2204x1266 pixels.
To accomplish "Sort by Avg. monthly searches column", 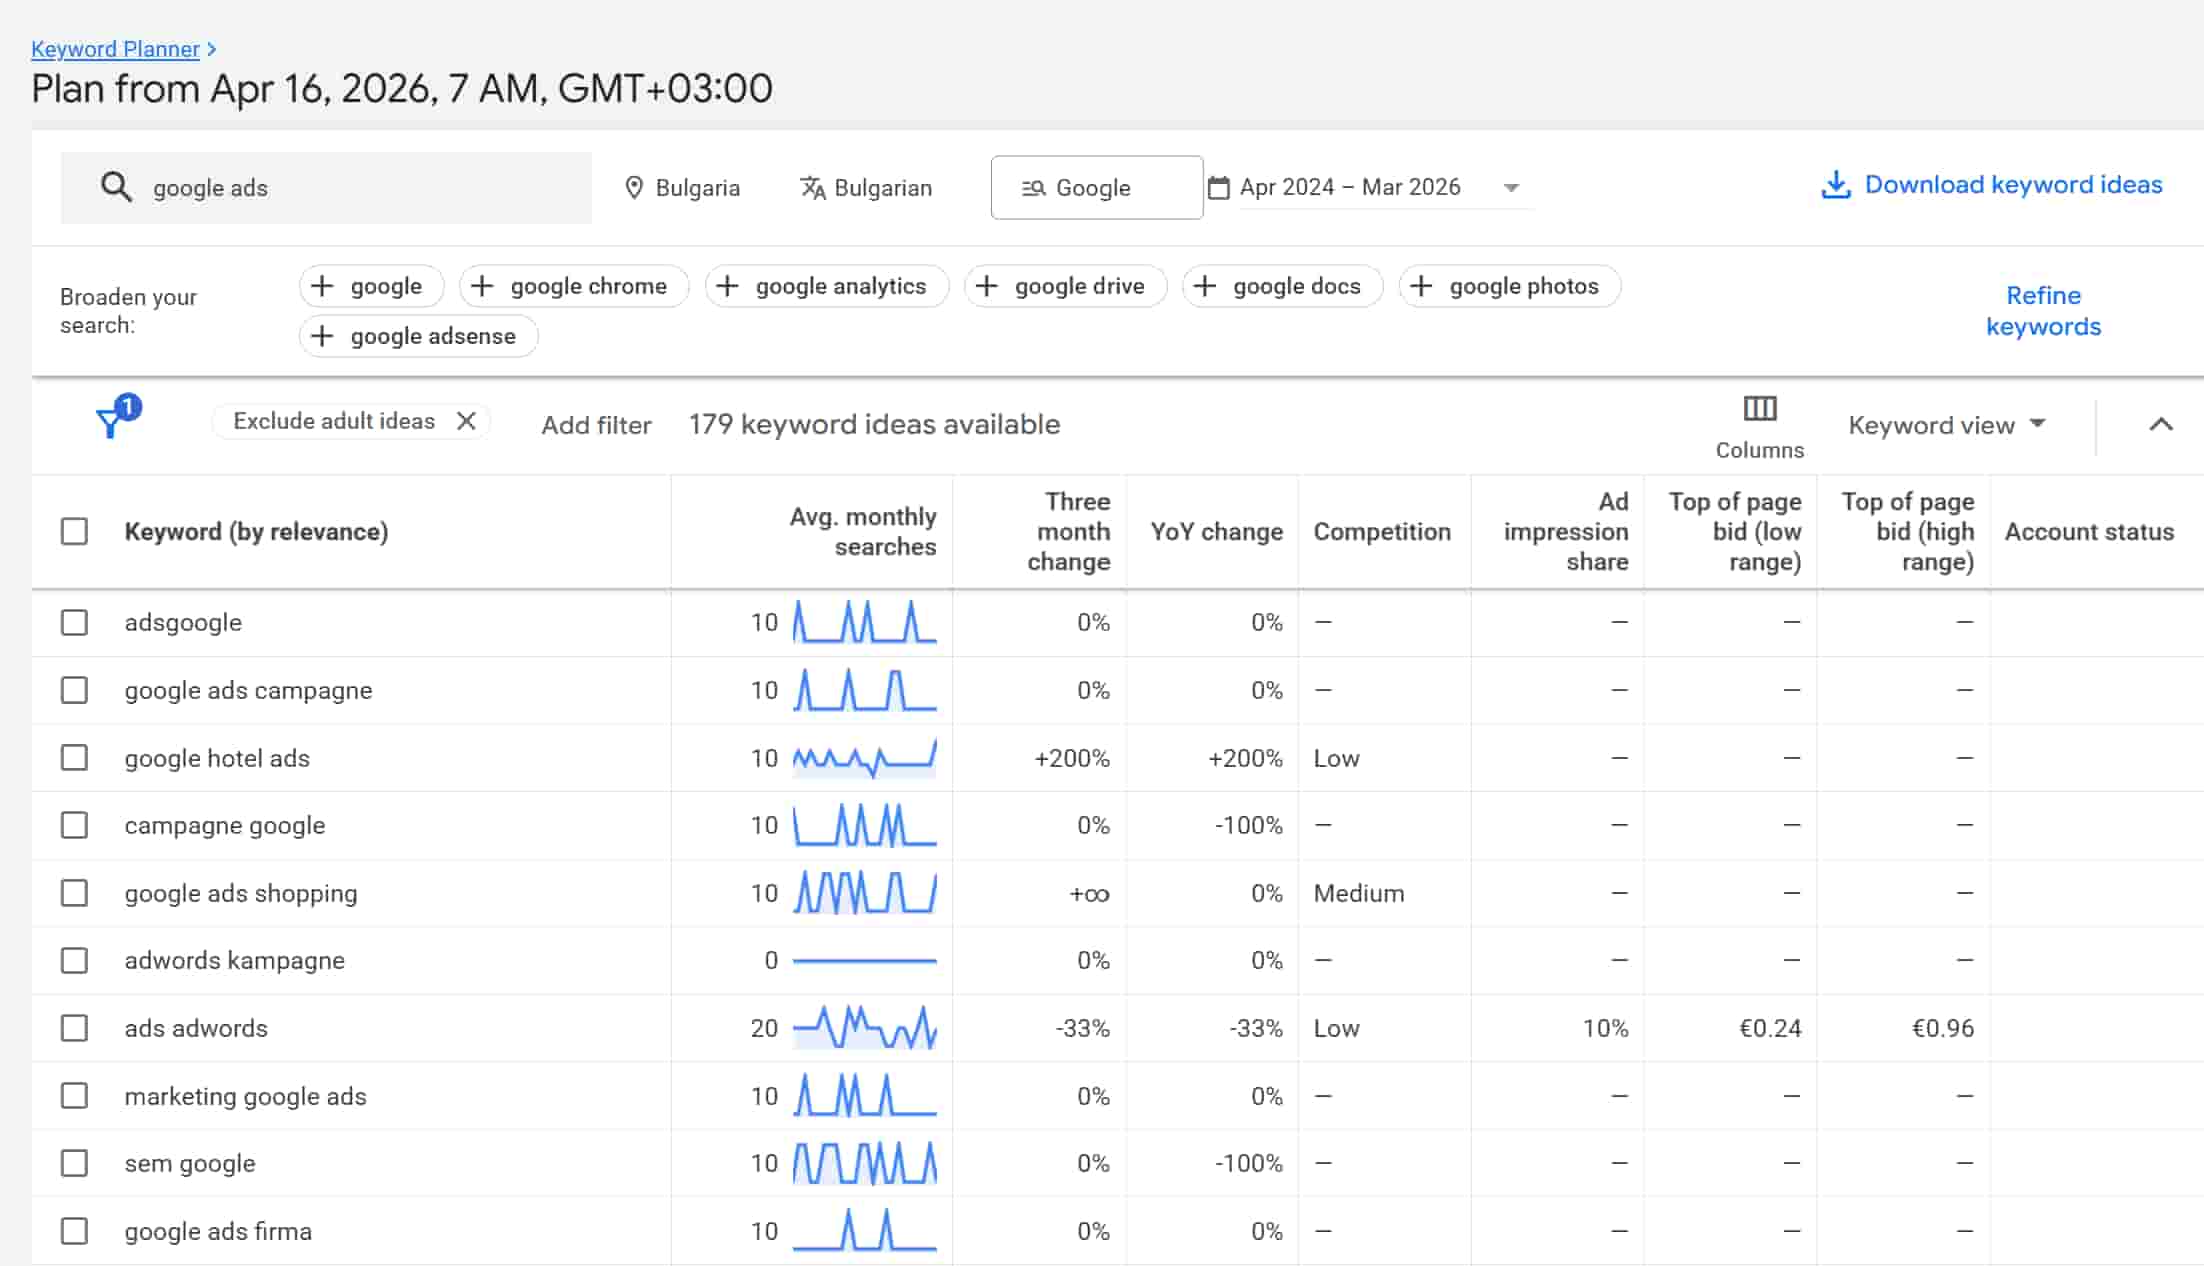I will [863, 531].
